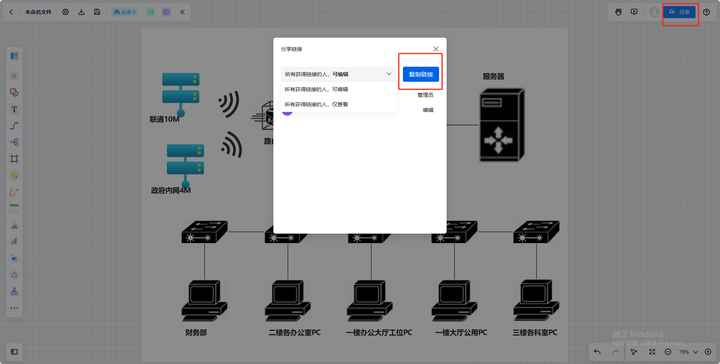Click the 一楼大厅公用PC label
This screenshot has width=720, height=364.
(x=461, y=332)
